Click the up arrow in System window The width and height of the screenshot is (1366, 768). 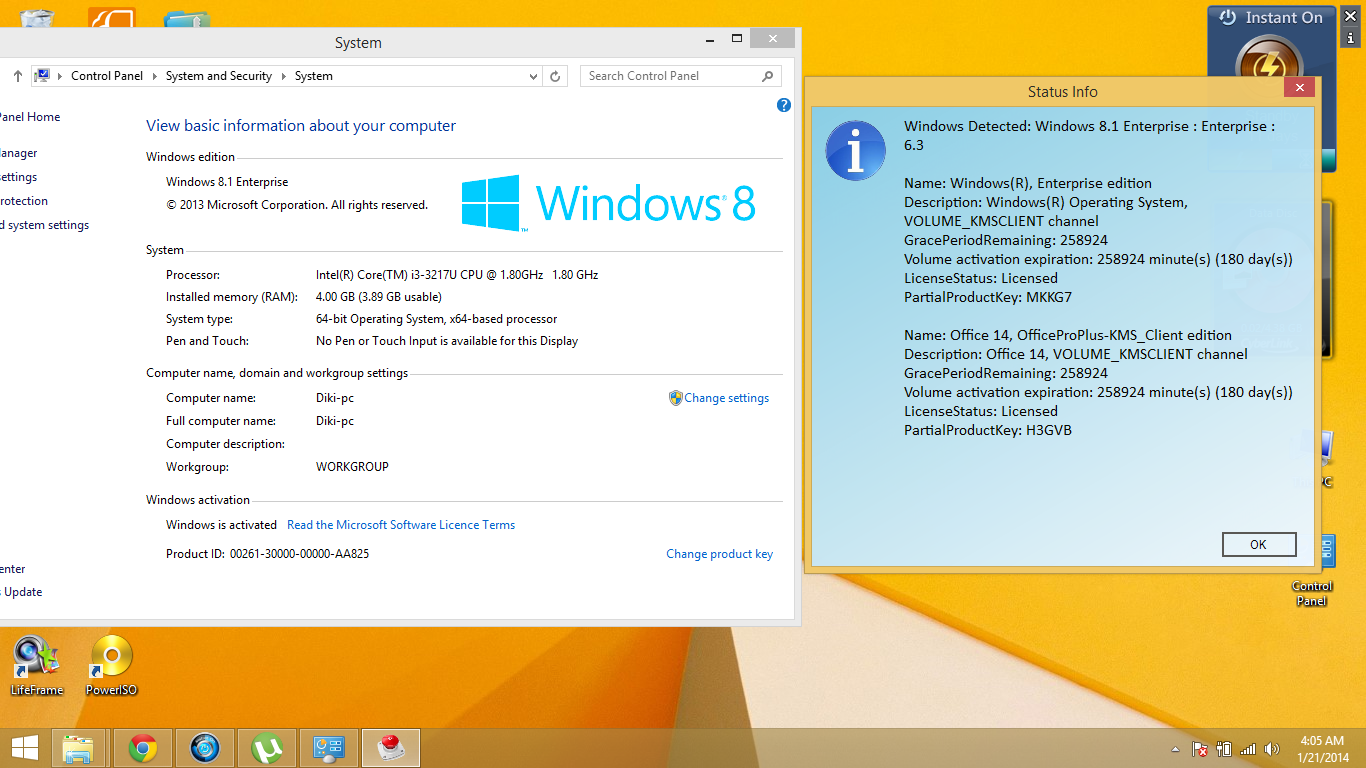click(x=18, y=76)
